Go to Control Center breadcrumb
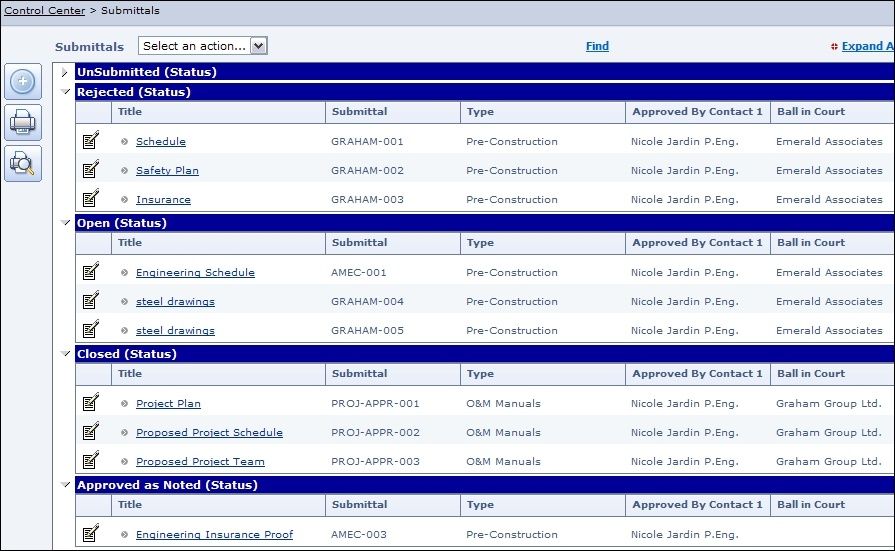 (x=45, y=11)
